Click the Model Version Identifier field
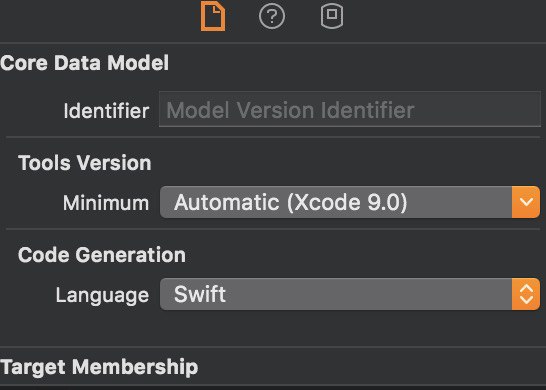Viewport: 546px width, 390px height. [x=350, y=110]
